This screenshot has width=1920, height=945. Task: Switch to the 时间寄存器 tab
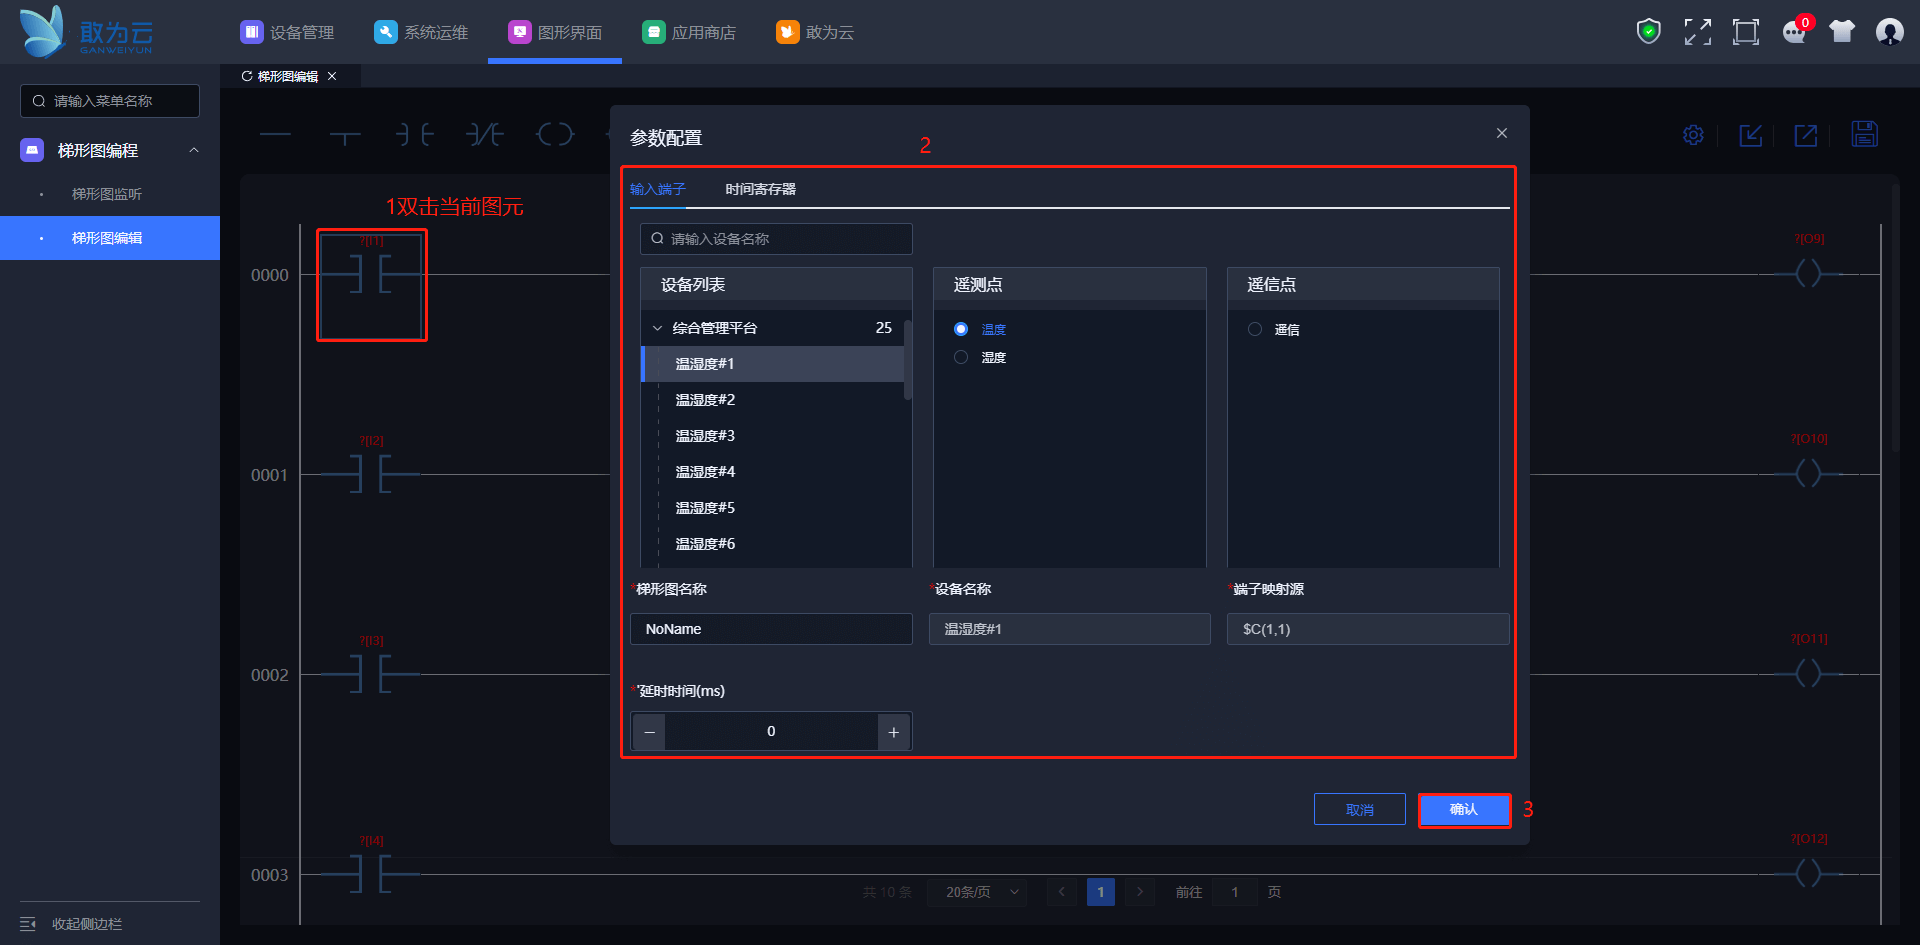click(760, 189)
